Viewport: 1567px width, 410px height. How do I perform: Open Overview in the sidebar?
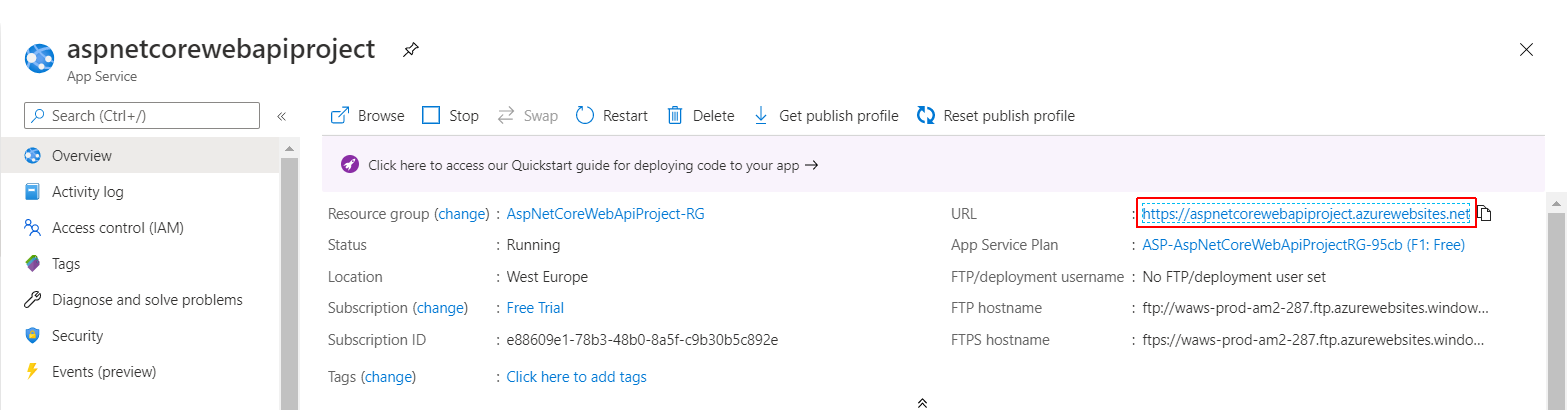pyautogui.click(x=140, y=156)
